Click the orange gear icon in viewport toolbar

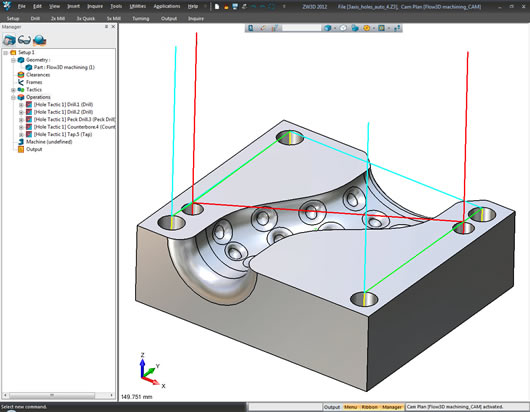pyautogui.click(x=366, y=28)
